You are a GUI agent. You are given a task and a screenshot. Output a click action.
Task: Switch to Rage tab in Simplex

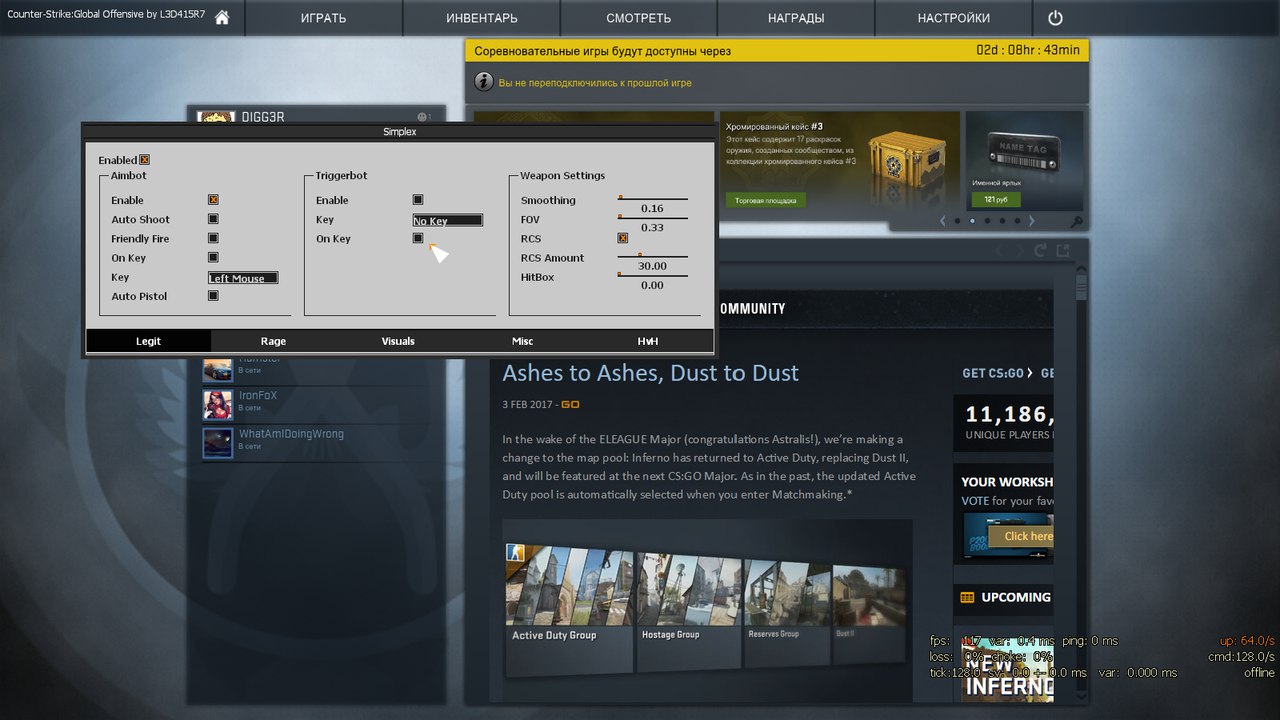pyautogui.click(x=273, y=341)
